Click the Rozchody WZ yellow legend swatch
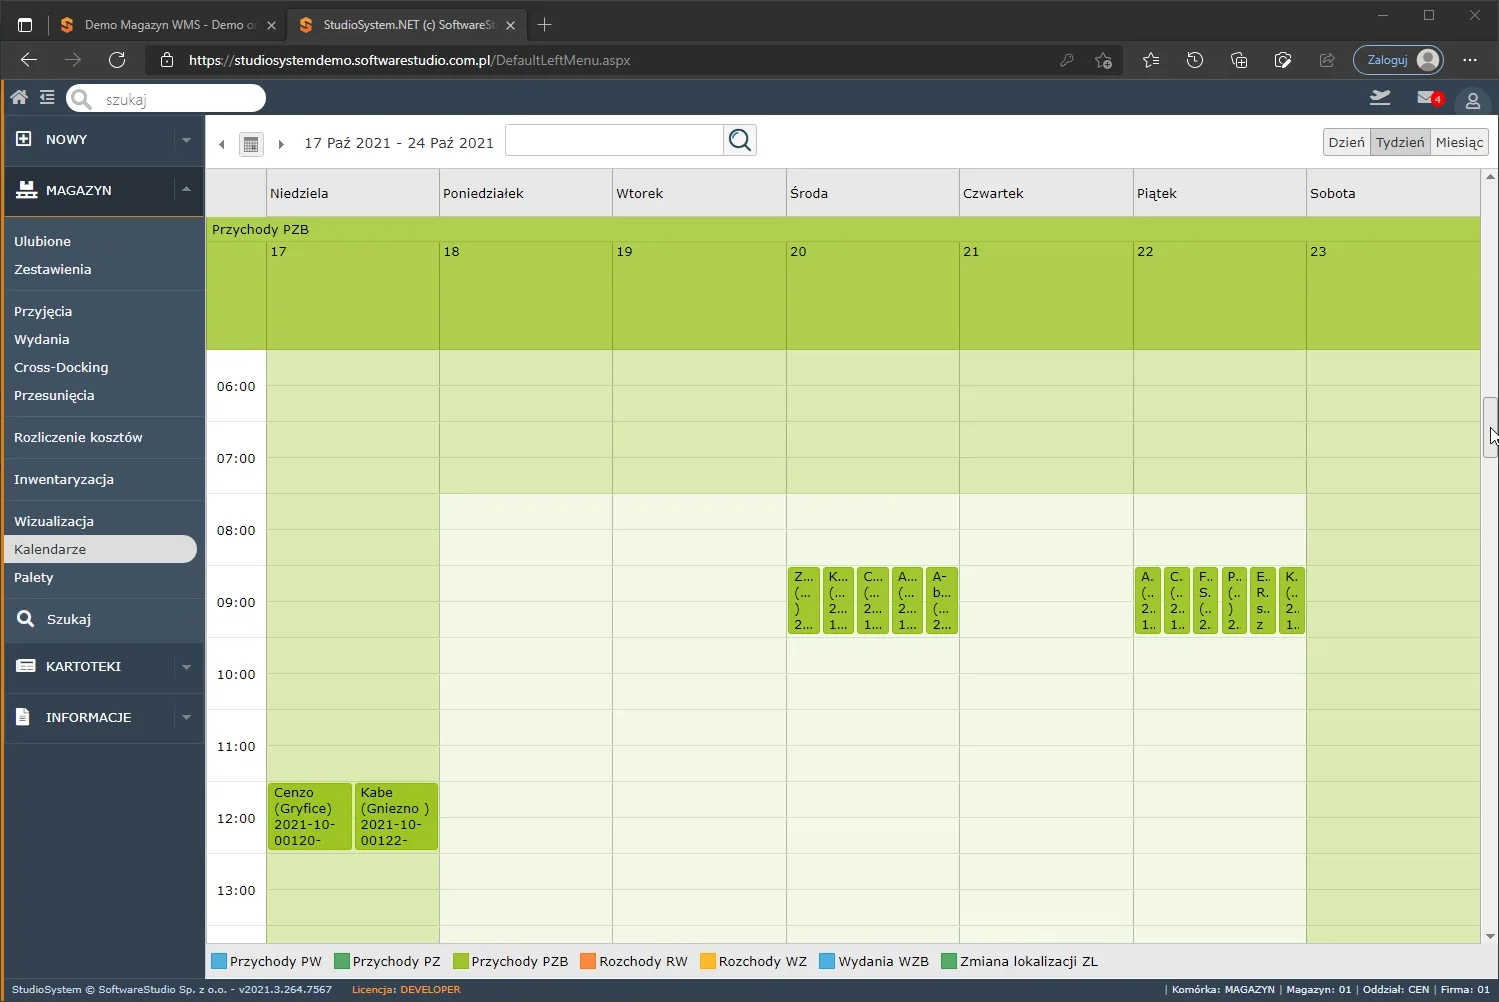1499x1002 pixels. coord(708,961)
